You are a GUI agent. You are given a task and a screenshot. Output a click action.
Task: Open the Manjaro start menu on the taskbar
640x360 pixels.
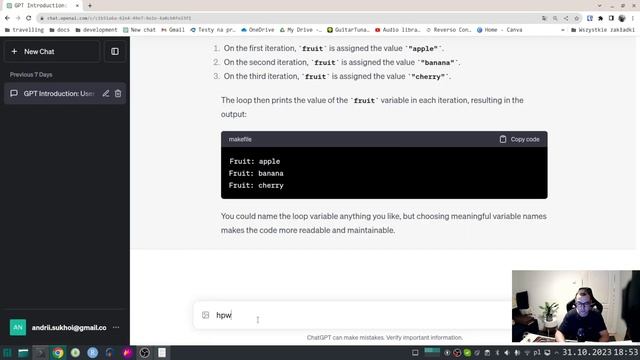pyautogui.click(x=7, y=353)
